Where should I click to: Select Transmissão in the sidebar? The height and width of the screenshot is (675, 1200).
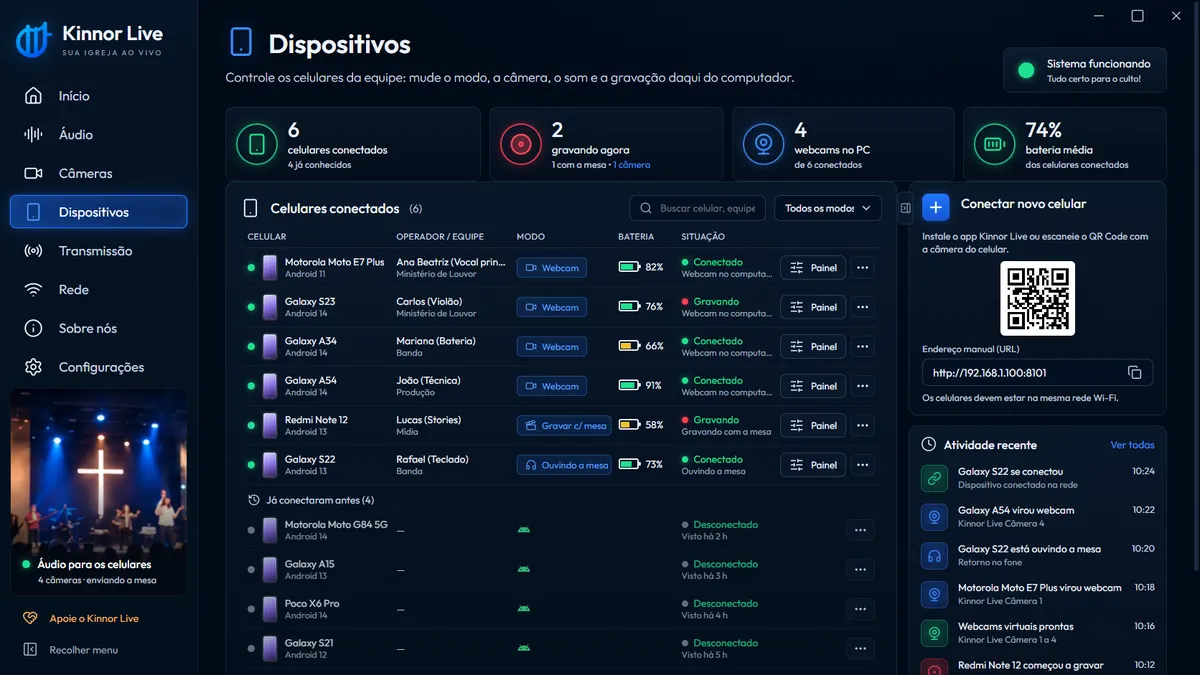(x=98, y=251)
